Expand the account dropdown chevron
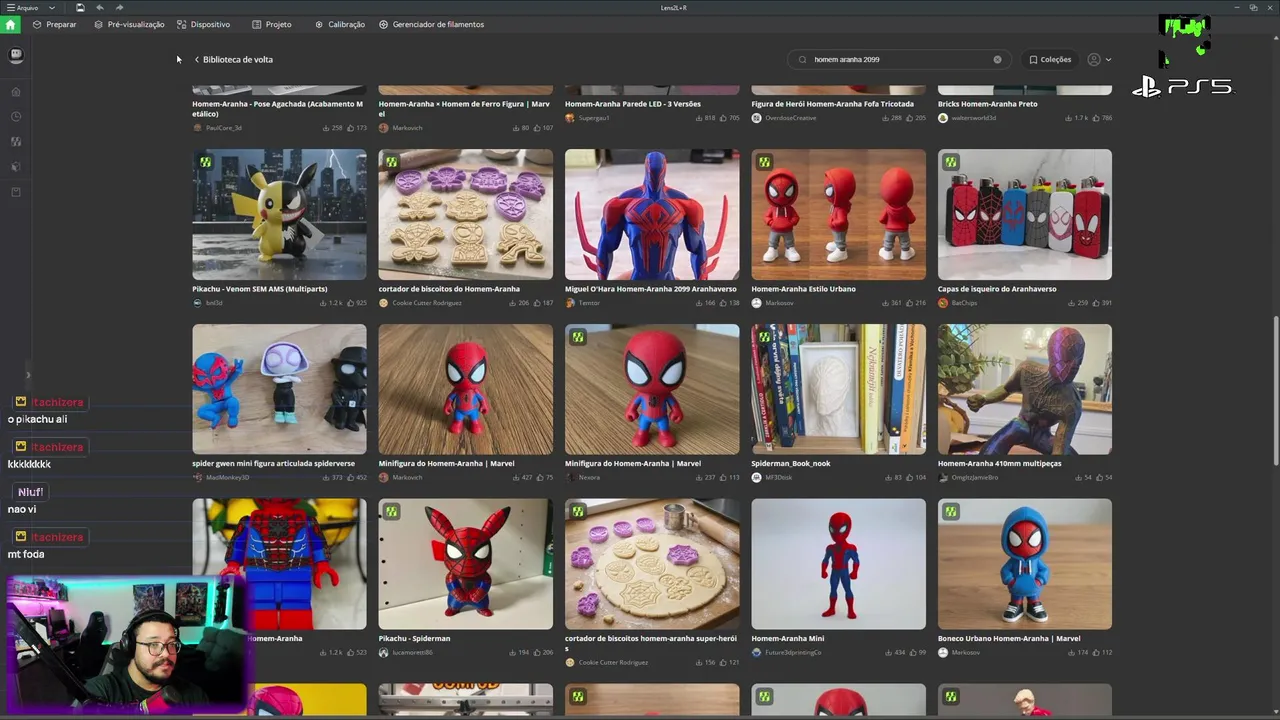Screen dimensions: 1280x720 [1108, 60]
